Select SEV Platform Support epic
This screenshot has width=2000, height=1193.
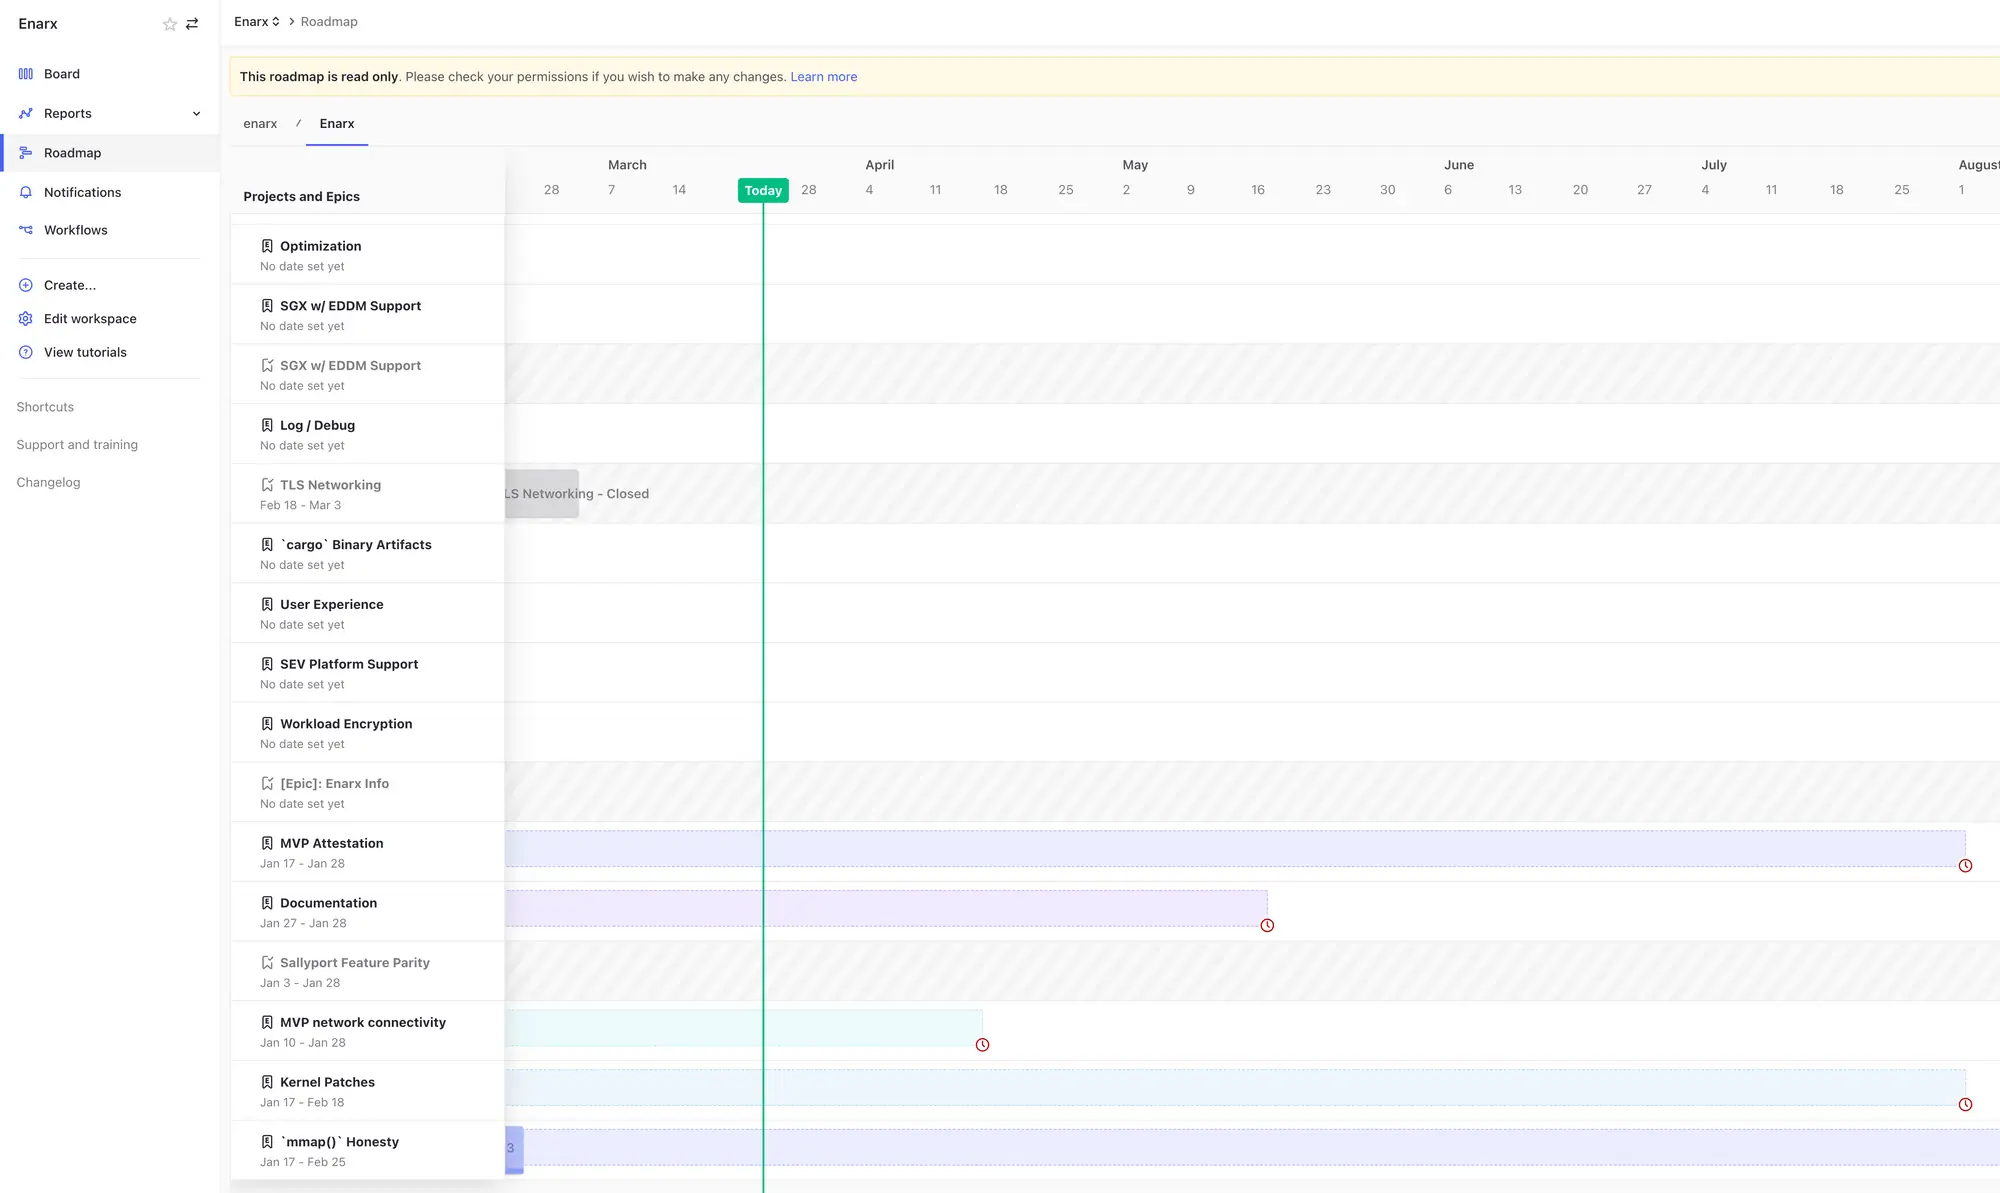(349, 664)
